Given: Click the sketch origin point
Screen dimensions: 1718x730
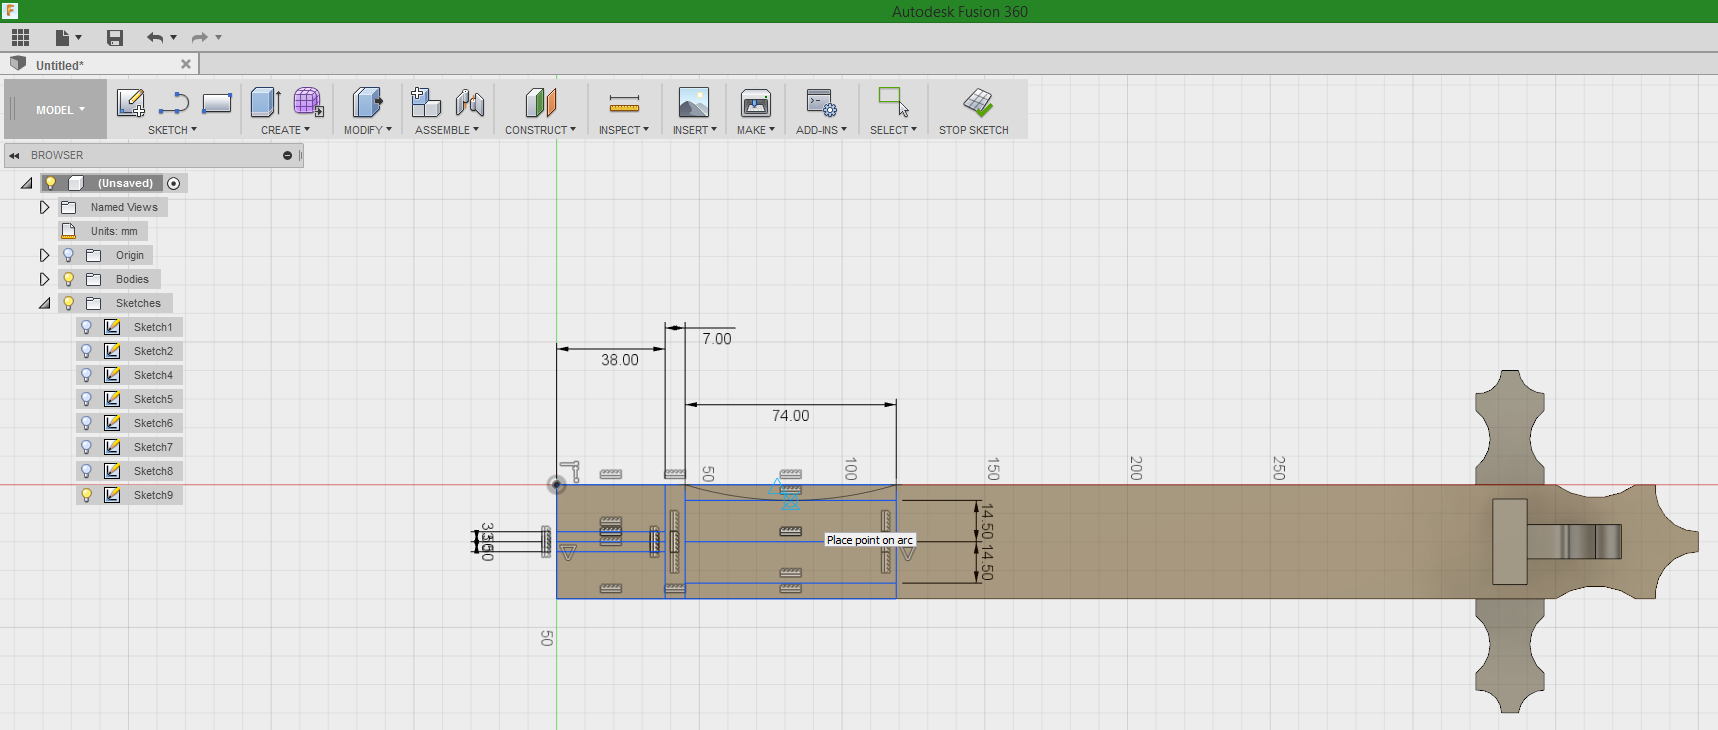Looking at the screenshot, I should (557, 485).
